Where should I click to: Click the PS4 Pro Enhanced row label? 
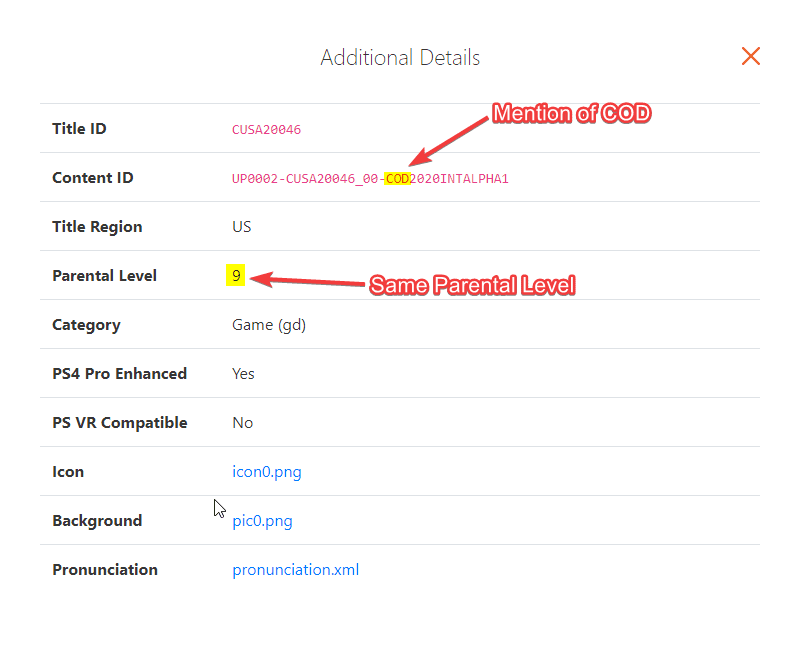click(x=119, y=374)
